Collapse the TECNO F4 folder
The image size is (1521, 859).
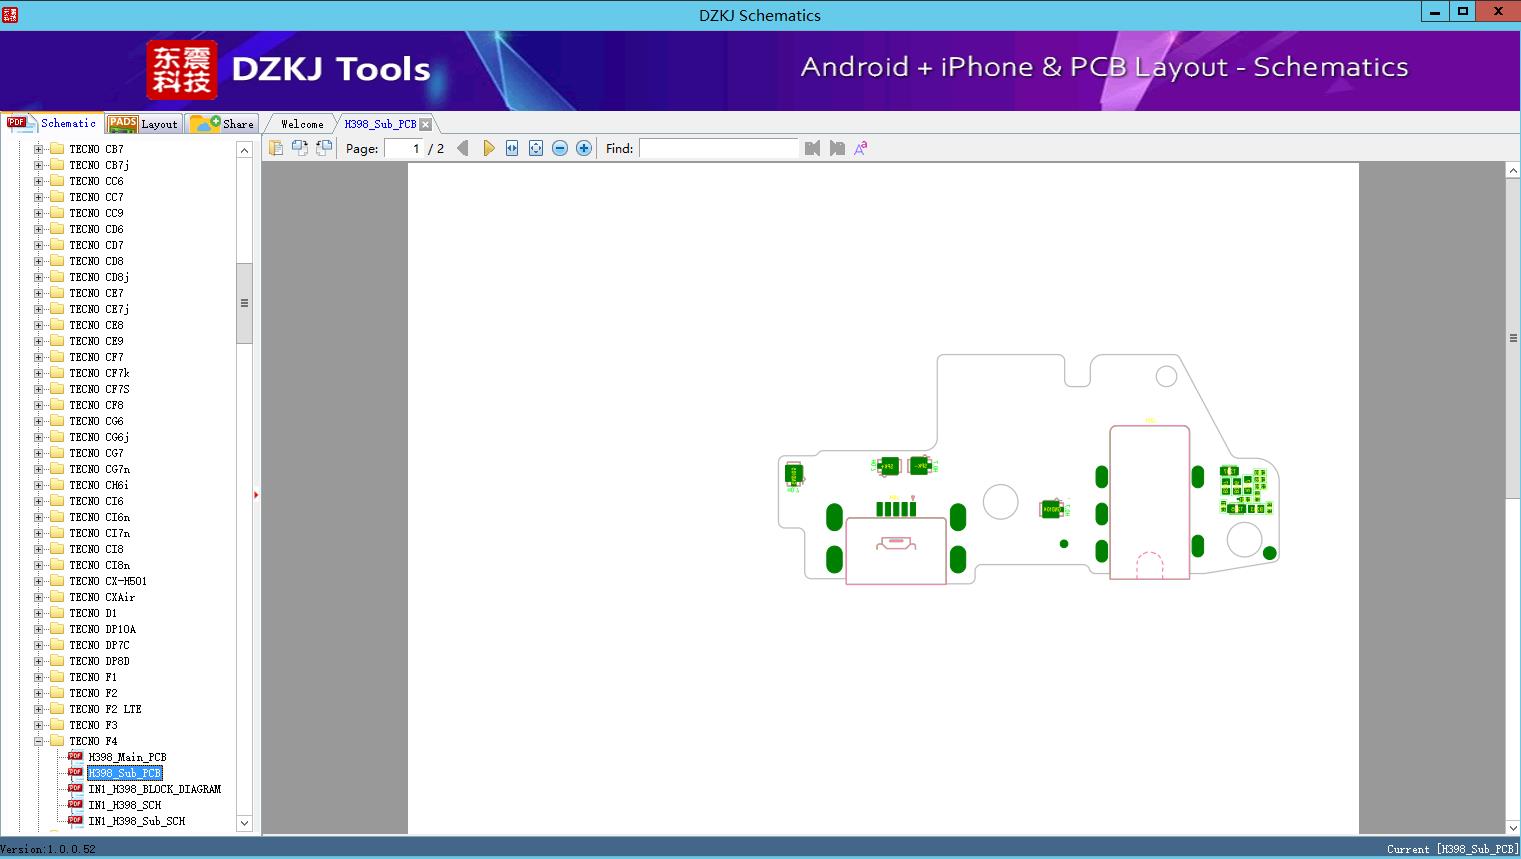click(x=38, y=741)
